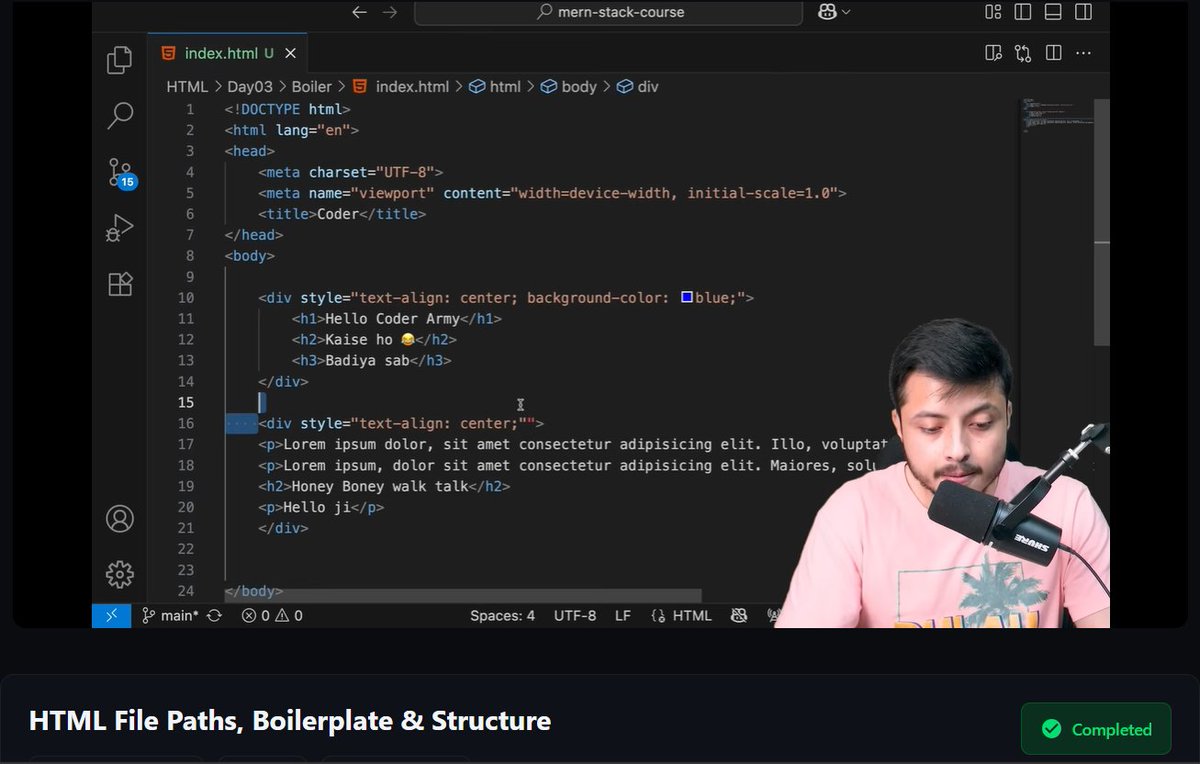Click the HTML breadcrumb folder
Screen dimensions: 1200x764
pos(187,87)
